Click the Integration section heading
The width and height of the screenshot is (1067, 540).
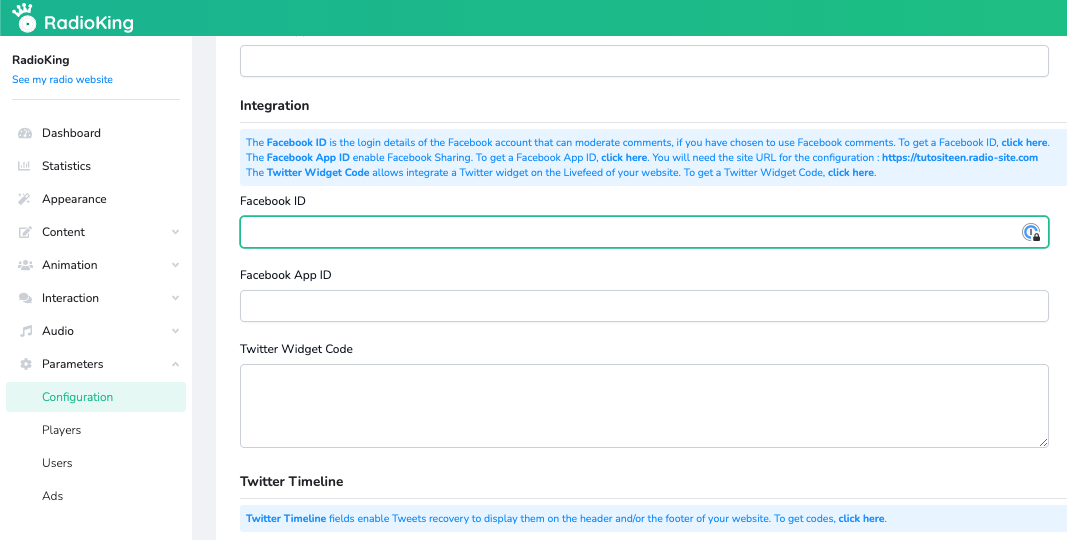tap(274, 105)
